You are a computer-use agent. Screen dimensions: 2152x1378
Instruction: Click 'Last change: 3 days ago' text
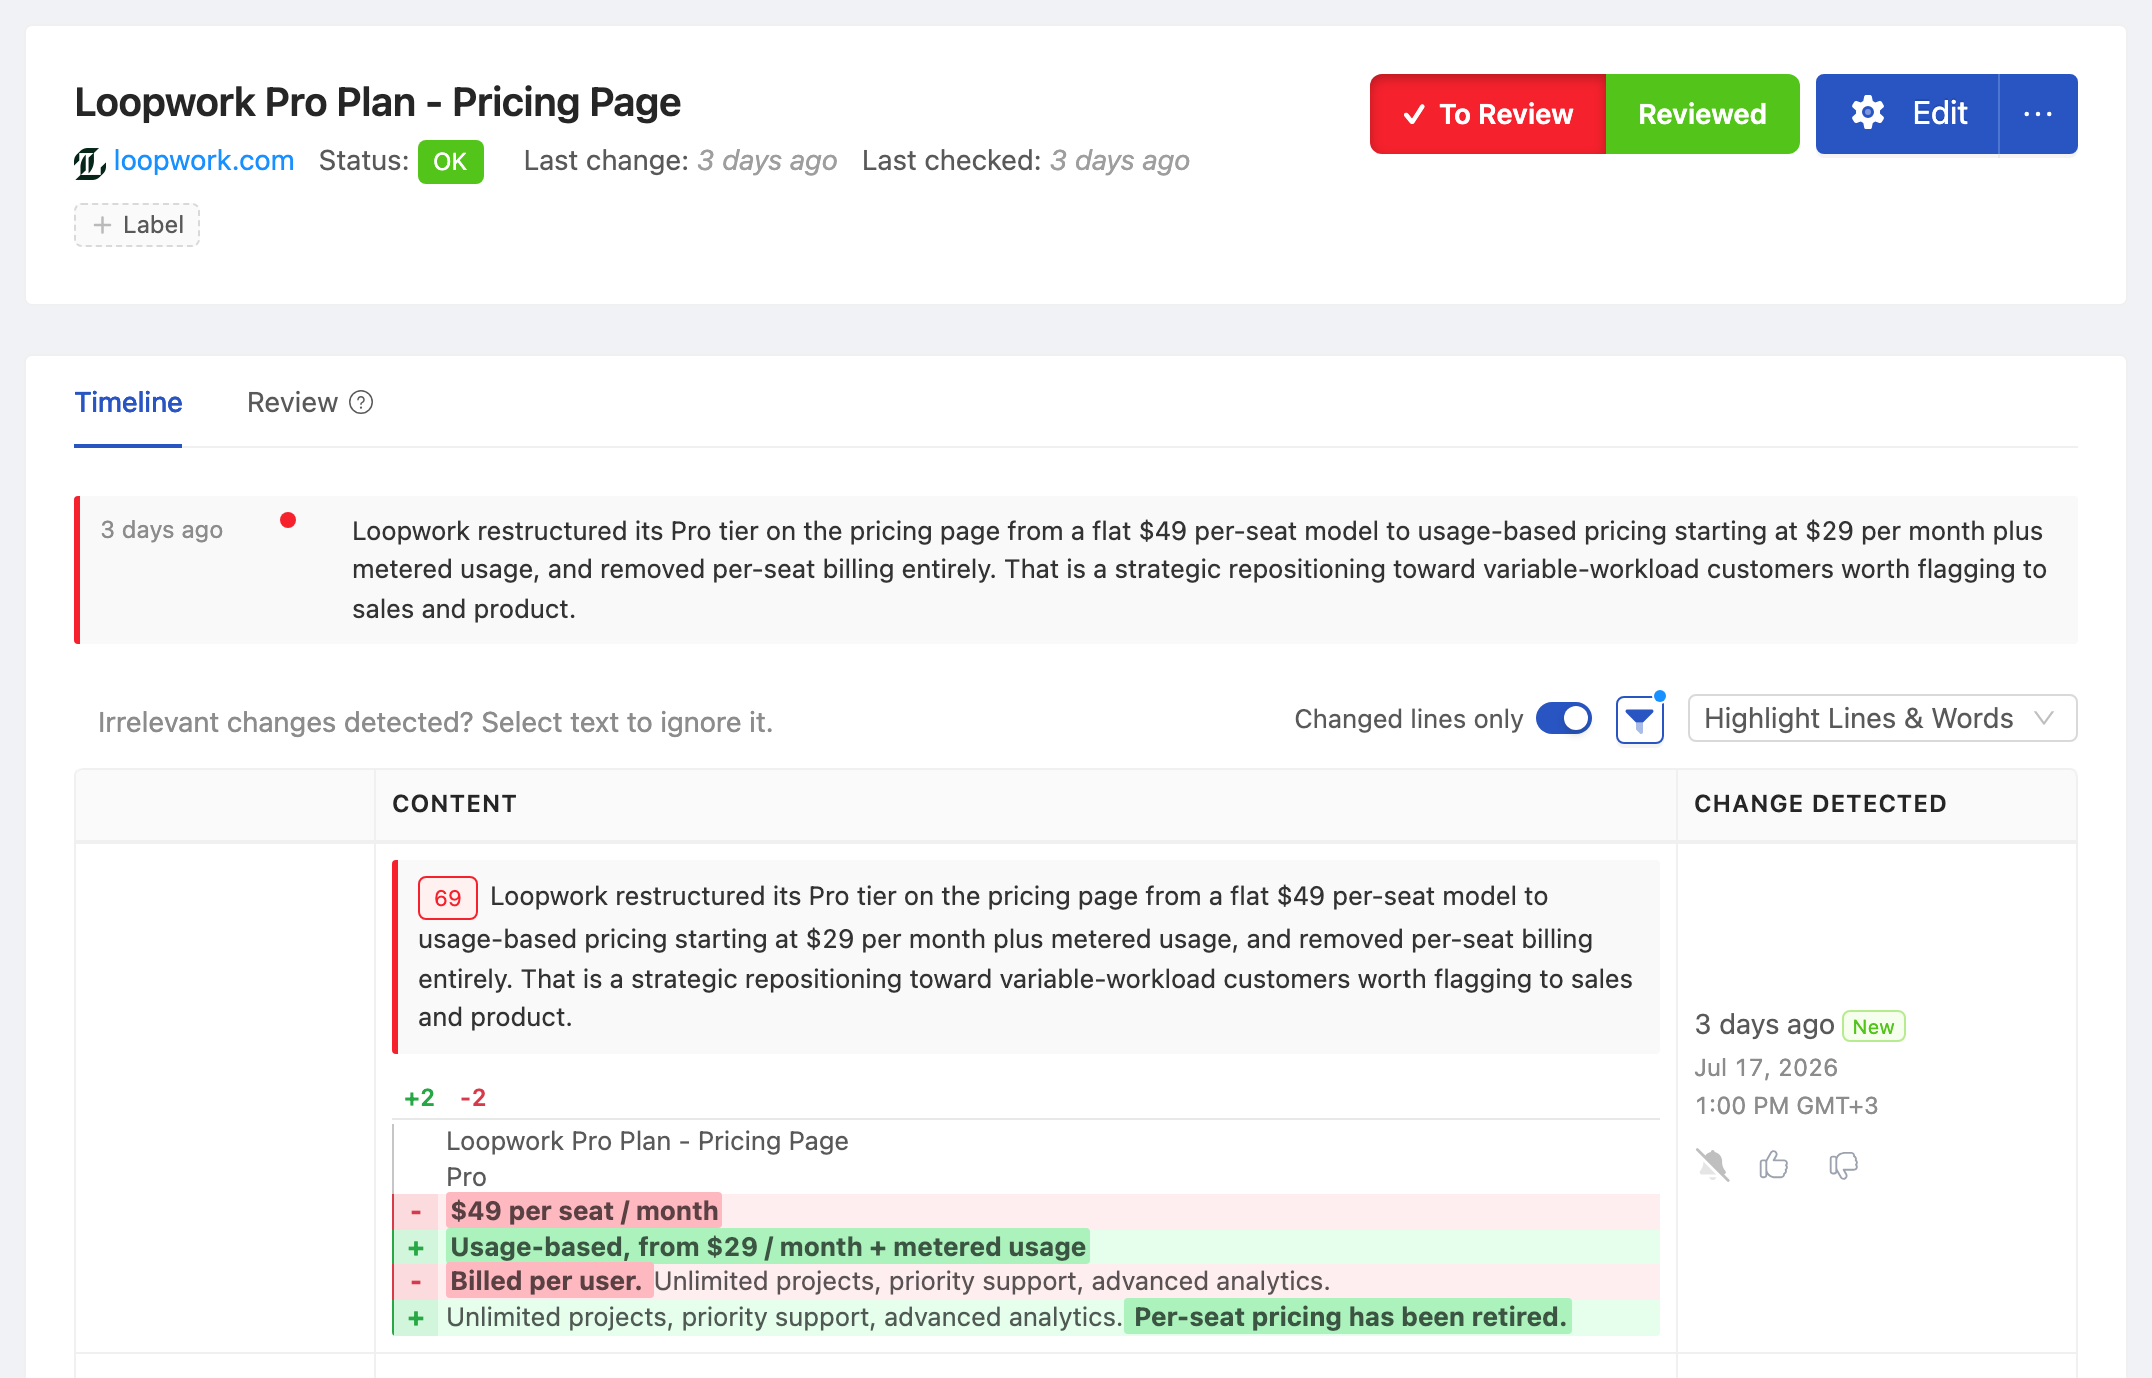pos(680,161)
